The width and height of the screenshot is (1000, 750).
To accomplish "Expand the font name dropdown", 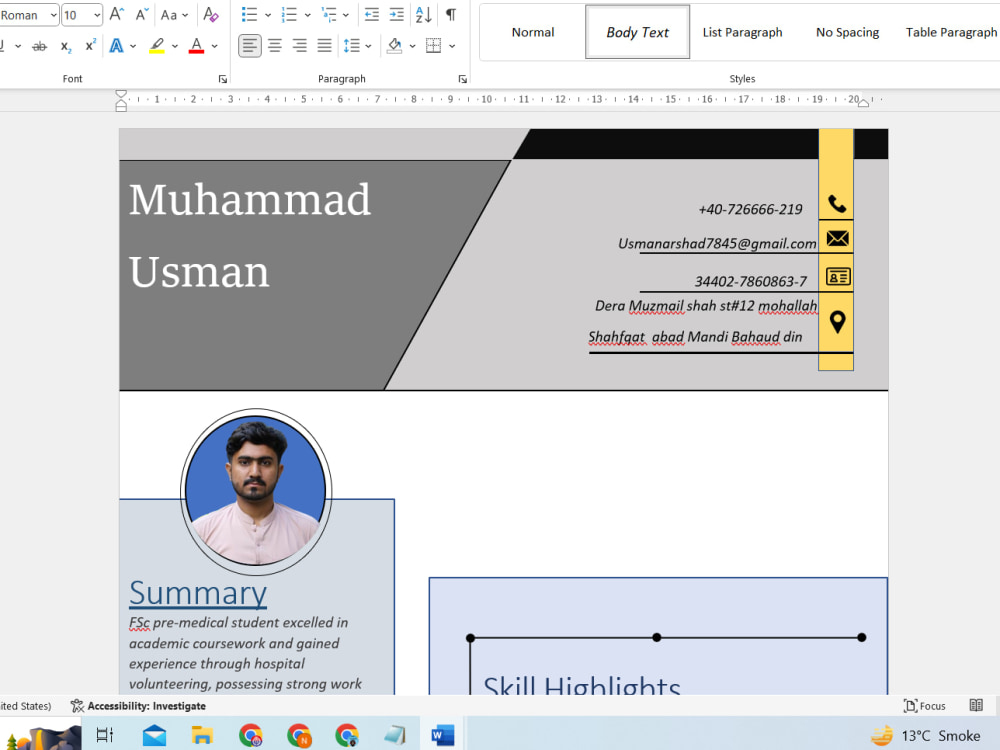I will click(54, 15).
